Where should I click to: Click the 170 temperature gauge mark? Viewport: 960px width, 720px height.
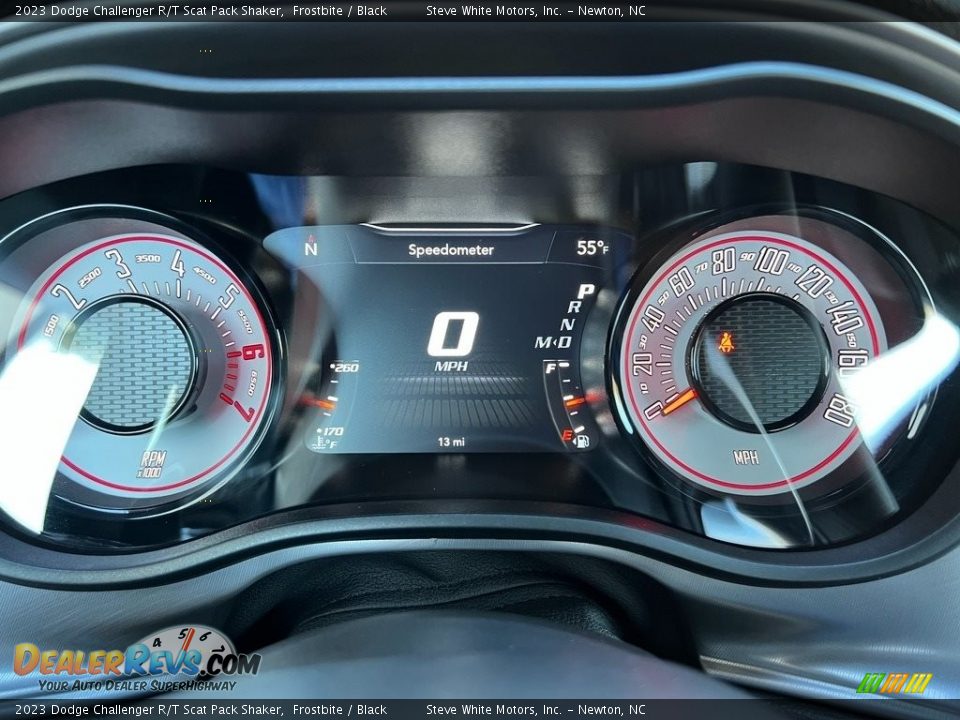332,431
